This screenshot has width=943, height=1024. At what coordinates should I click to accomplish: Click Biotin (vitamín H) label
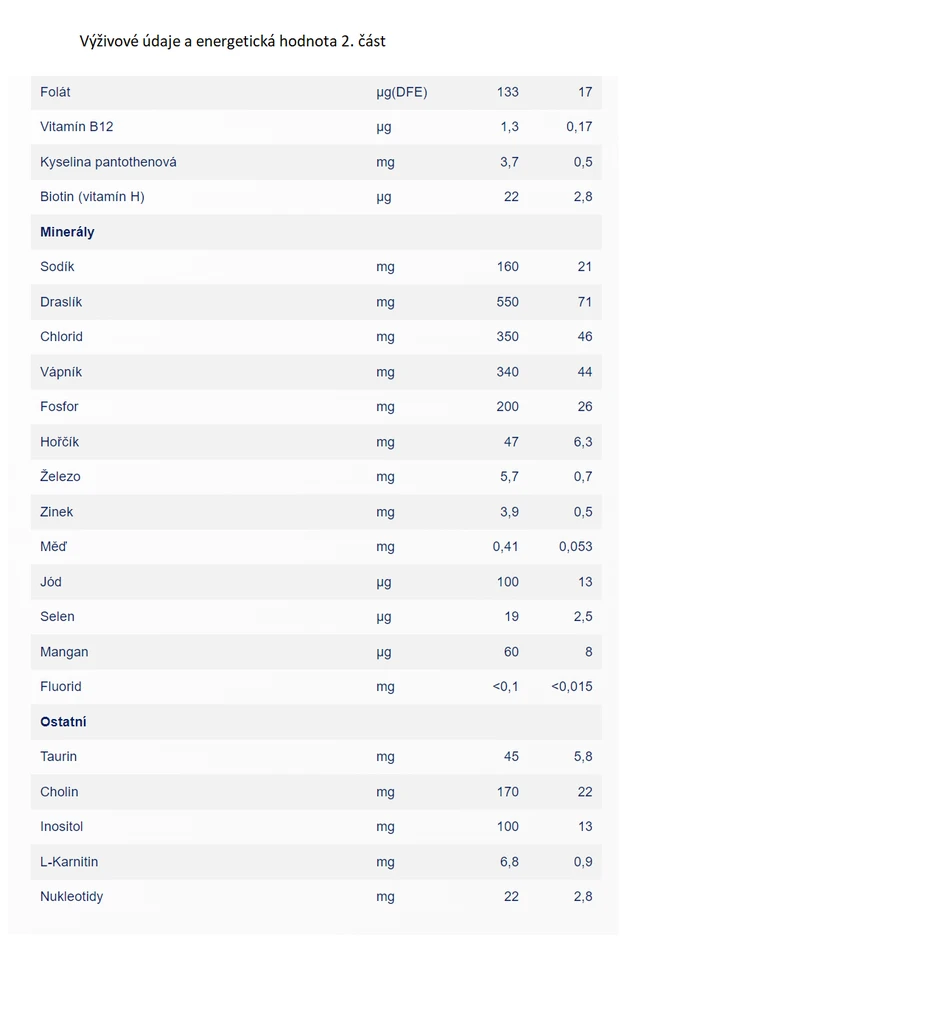point(92,197)
